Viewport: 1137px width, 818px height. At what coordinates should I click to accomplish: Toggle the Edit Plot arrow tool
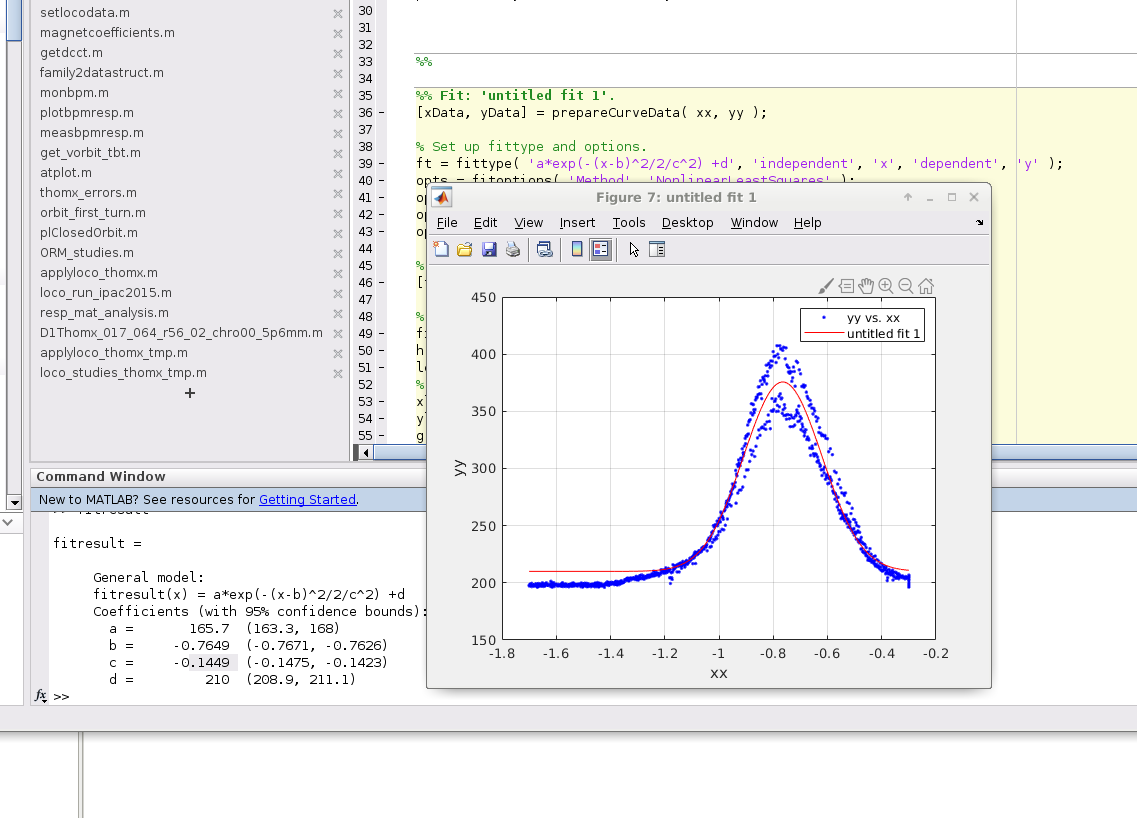click(x=634, y=250)
